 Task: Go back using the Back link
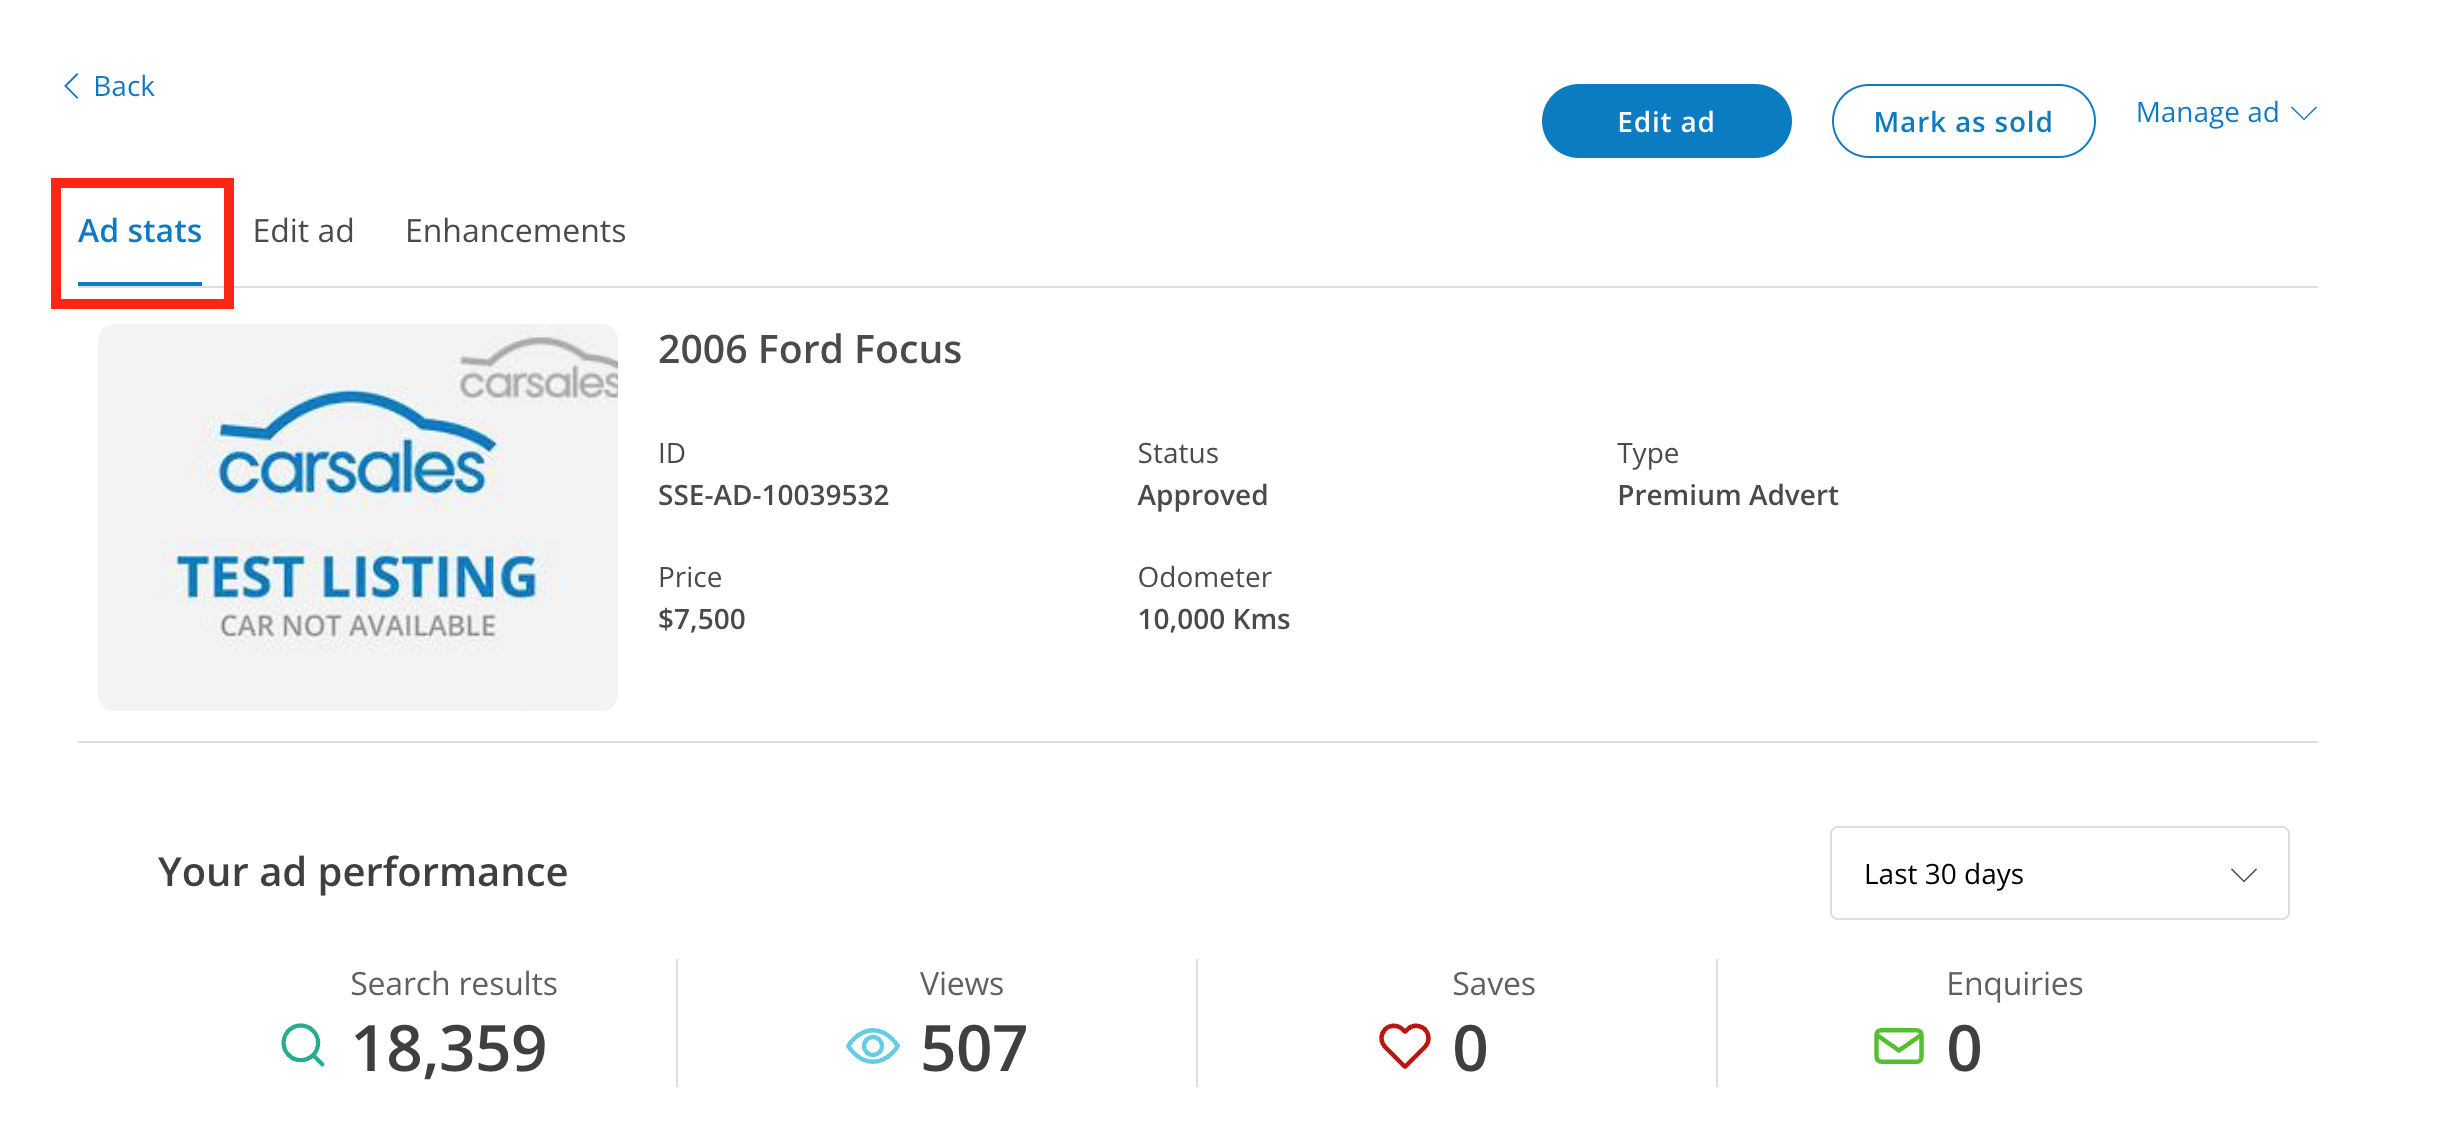[109, 86]
